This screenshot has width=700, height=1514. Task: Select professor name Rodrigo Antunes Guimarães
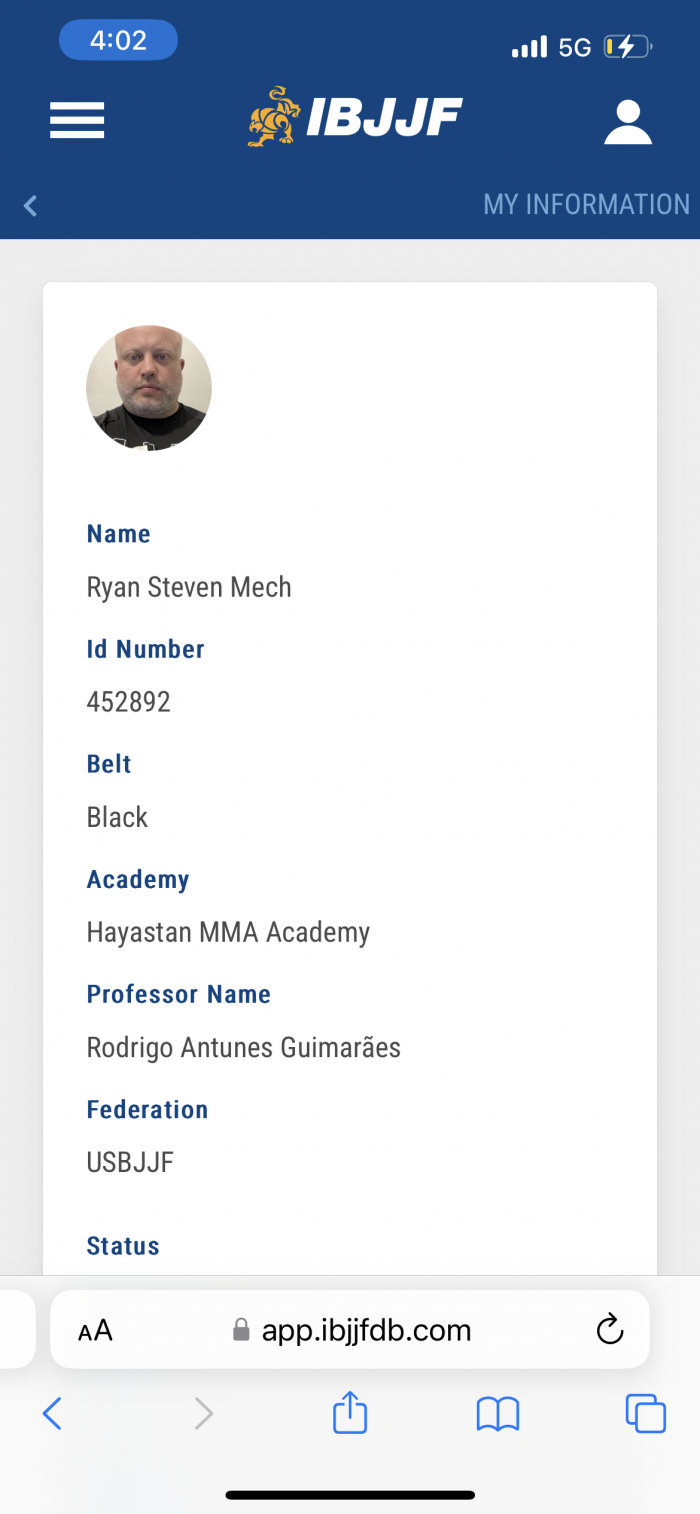click(x=243, y=1047)
